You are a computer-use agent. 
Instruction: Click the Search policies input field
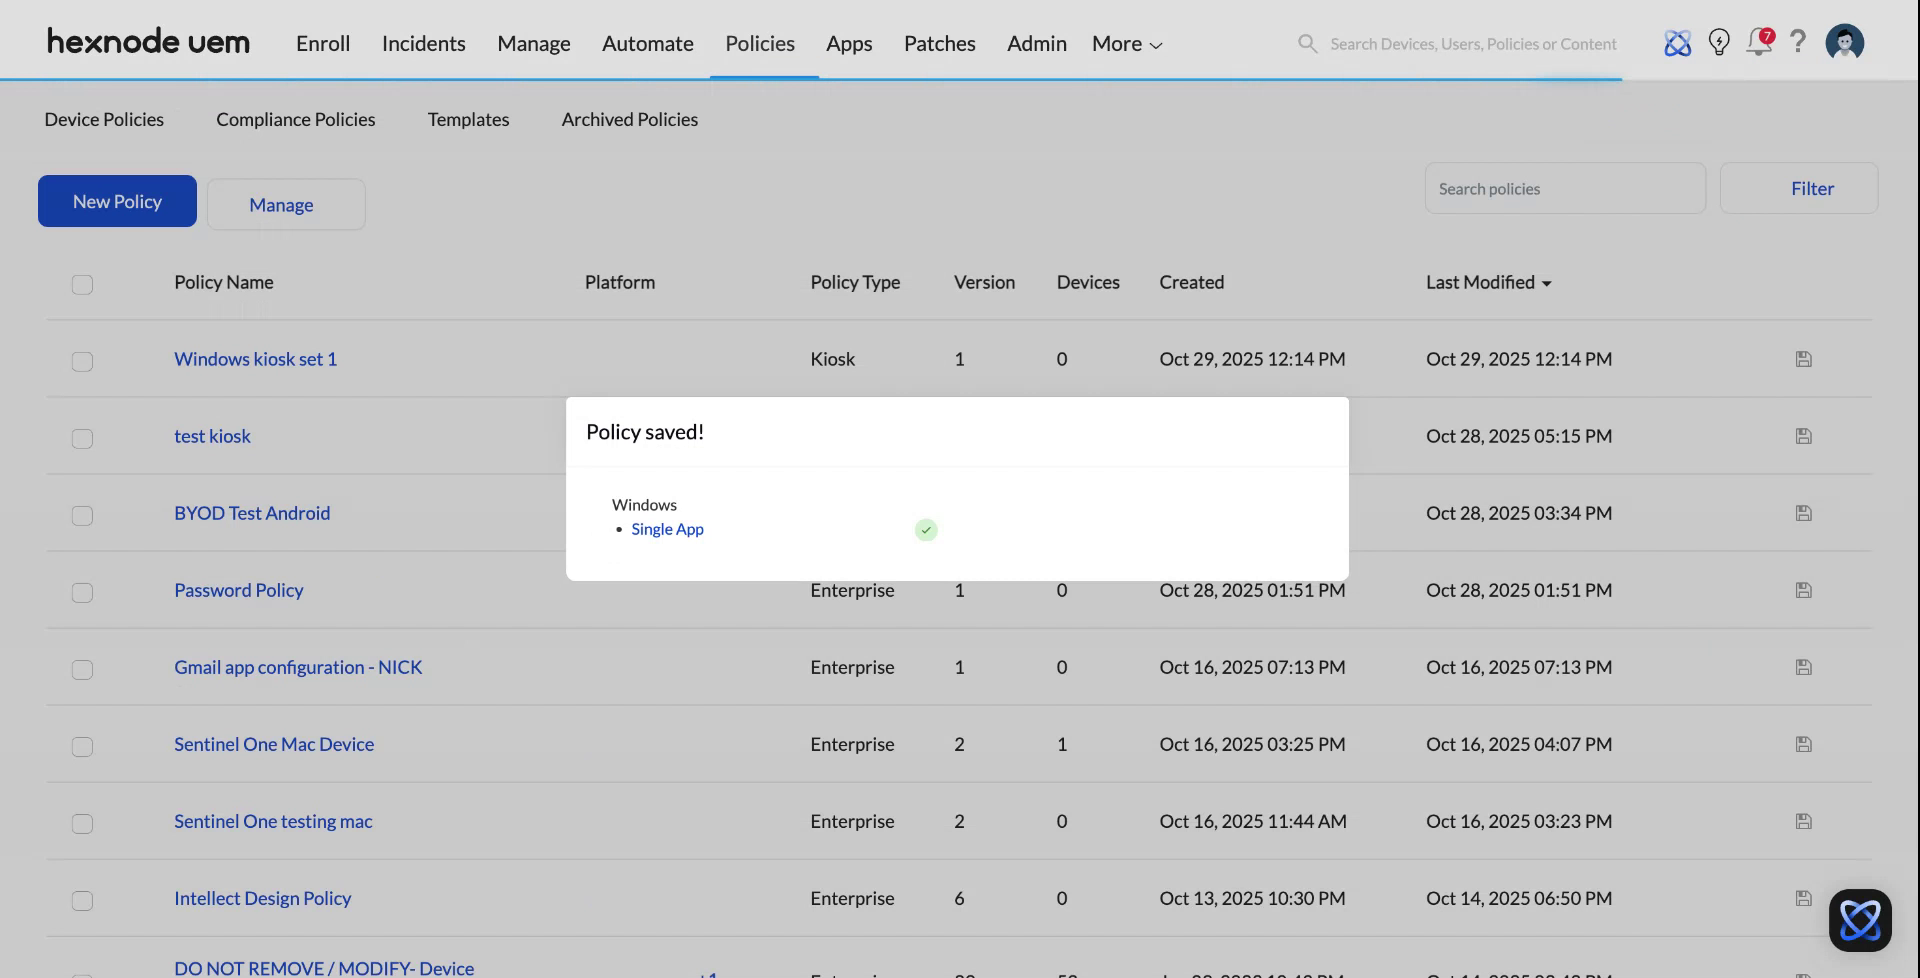[1565, 188]
